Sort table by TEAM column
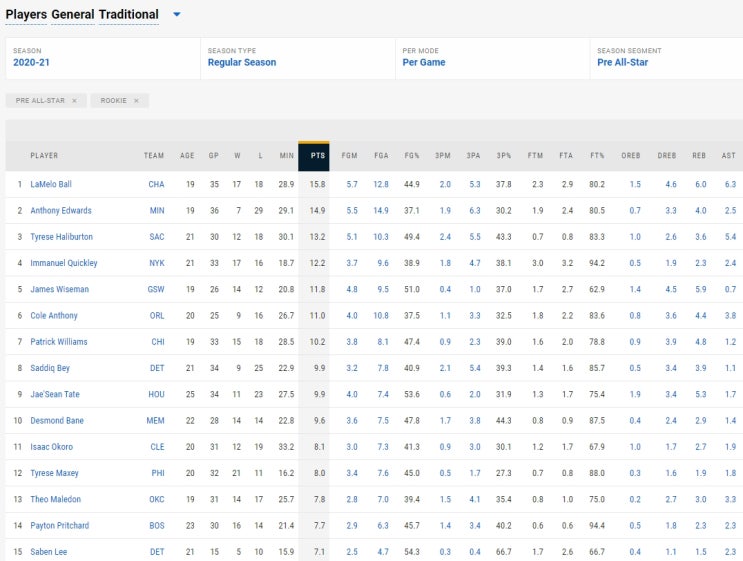 [154, 156]
